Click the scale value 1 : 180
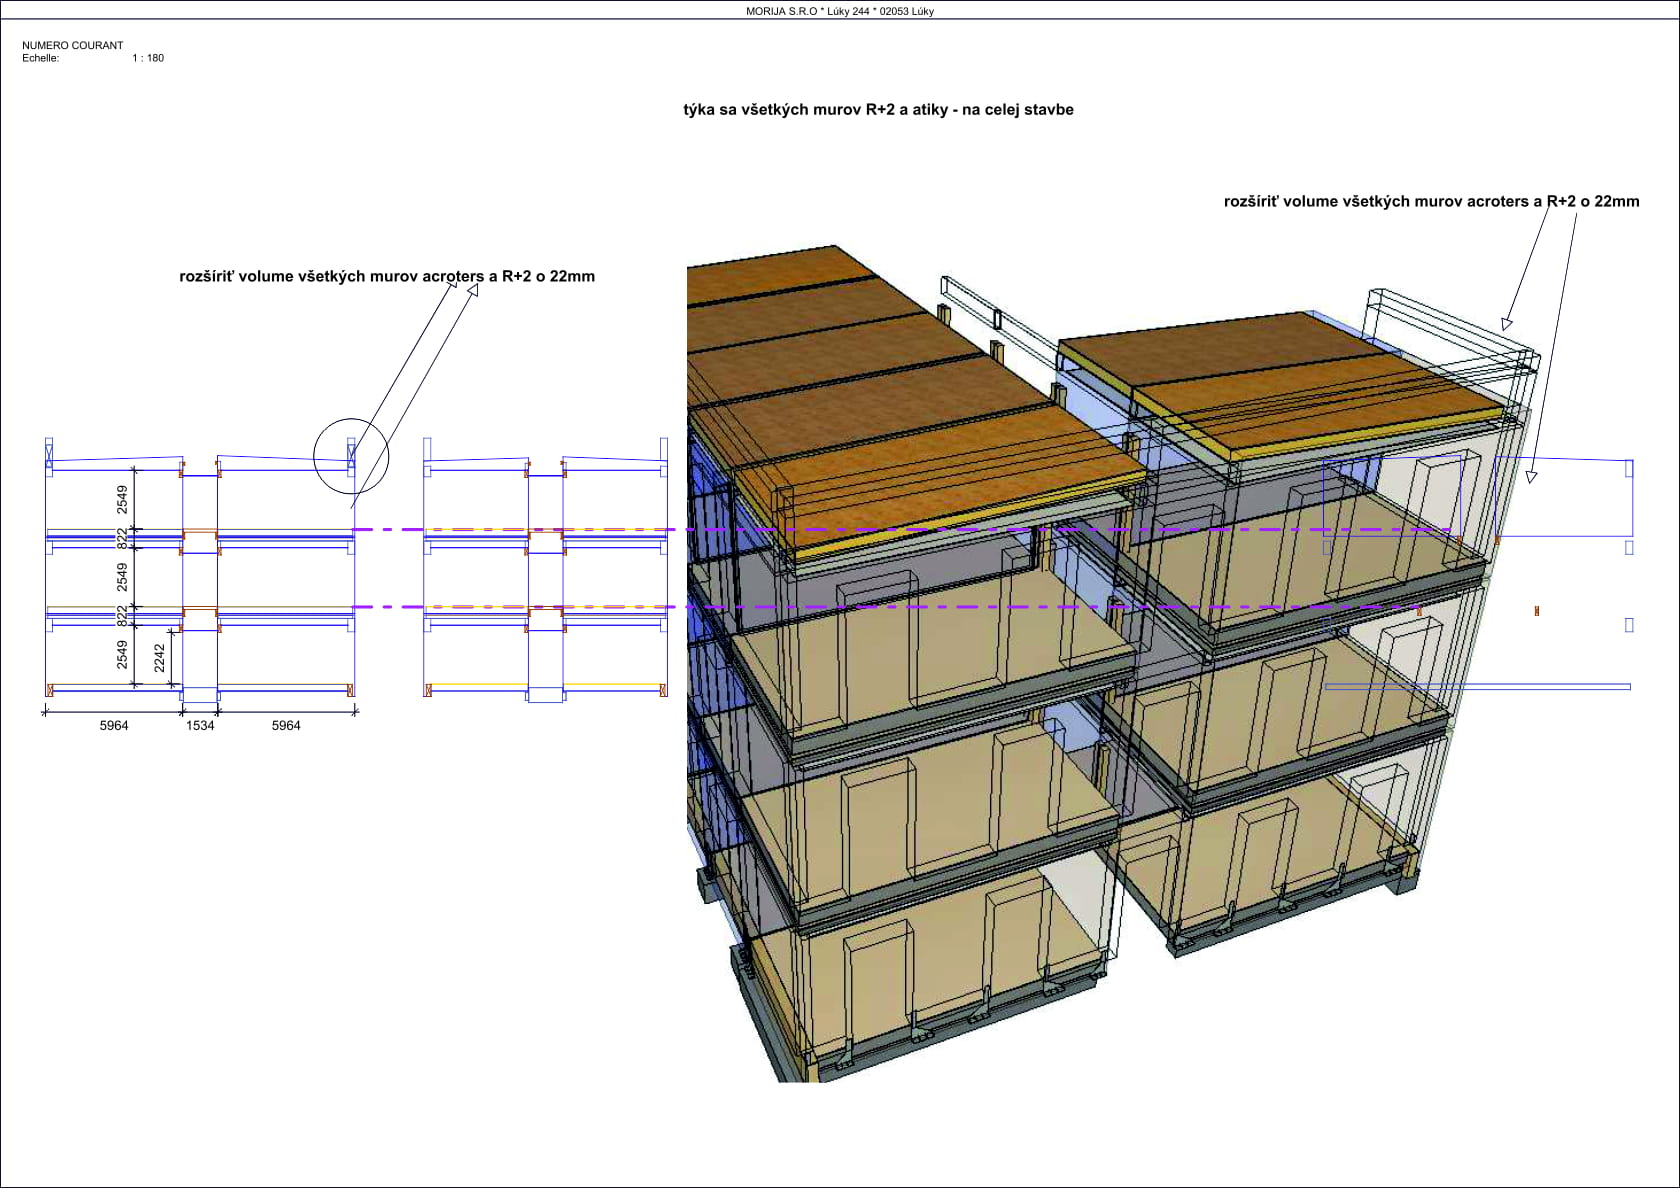The width and height of the screenshot is (1680, 1188). point(148,58)
